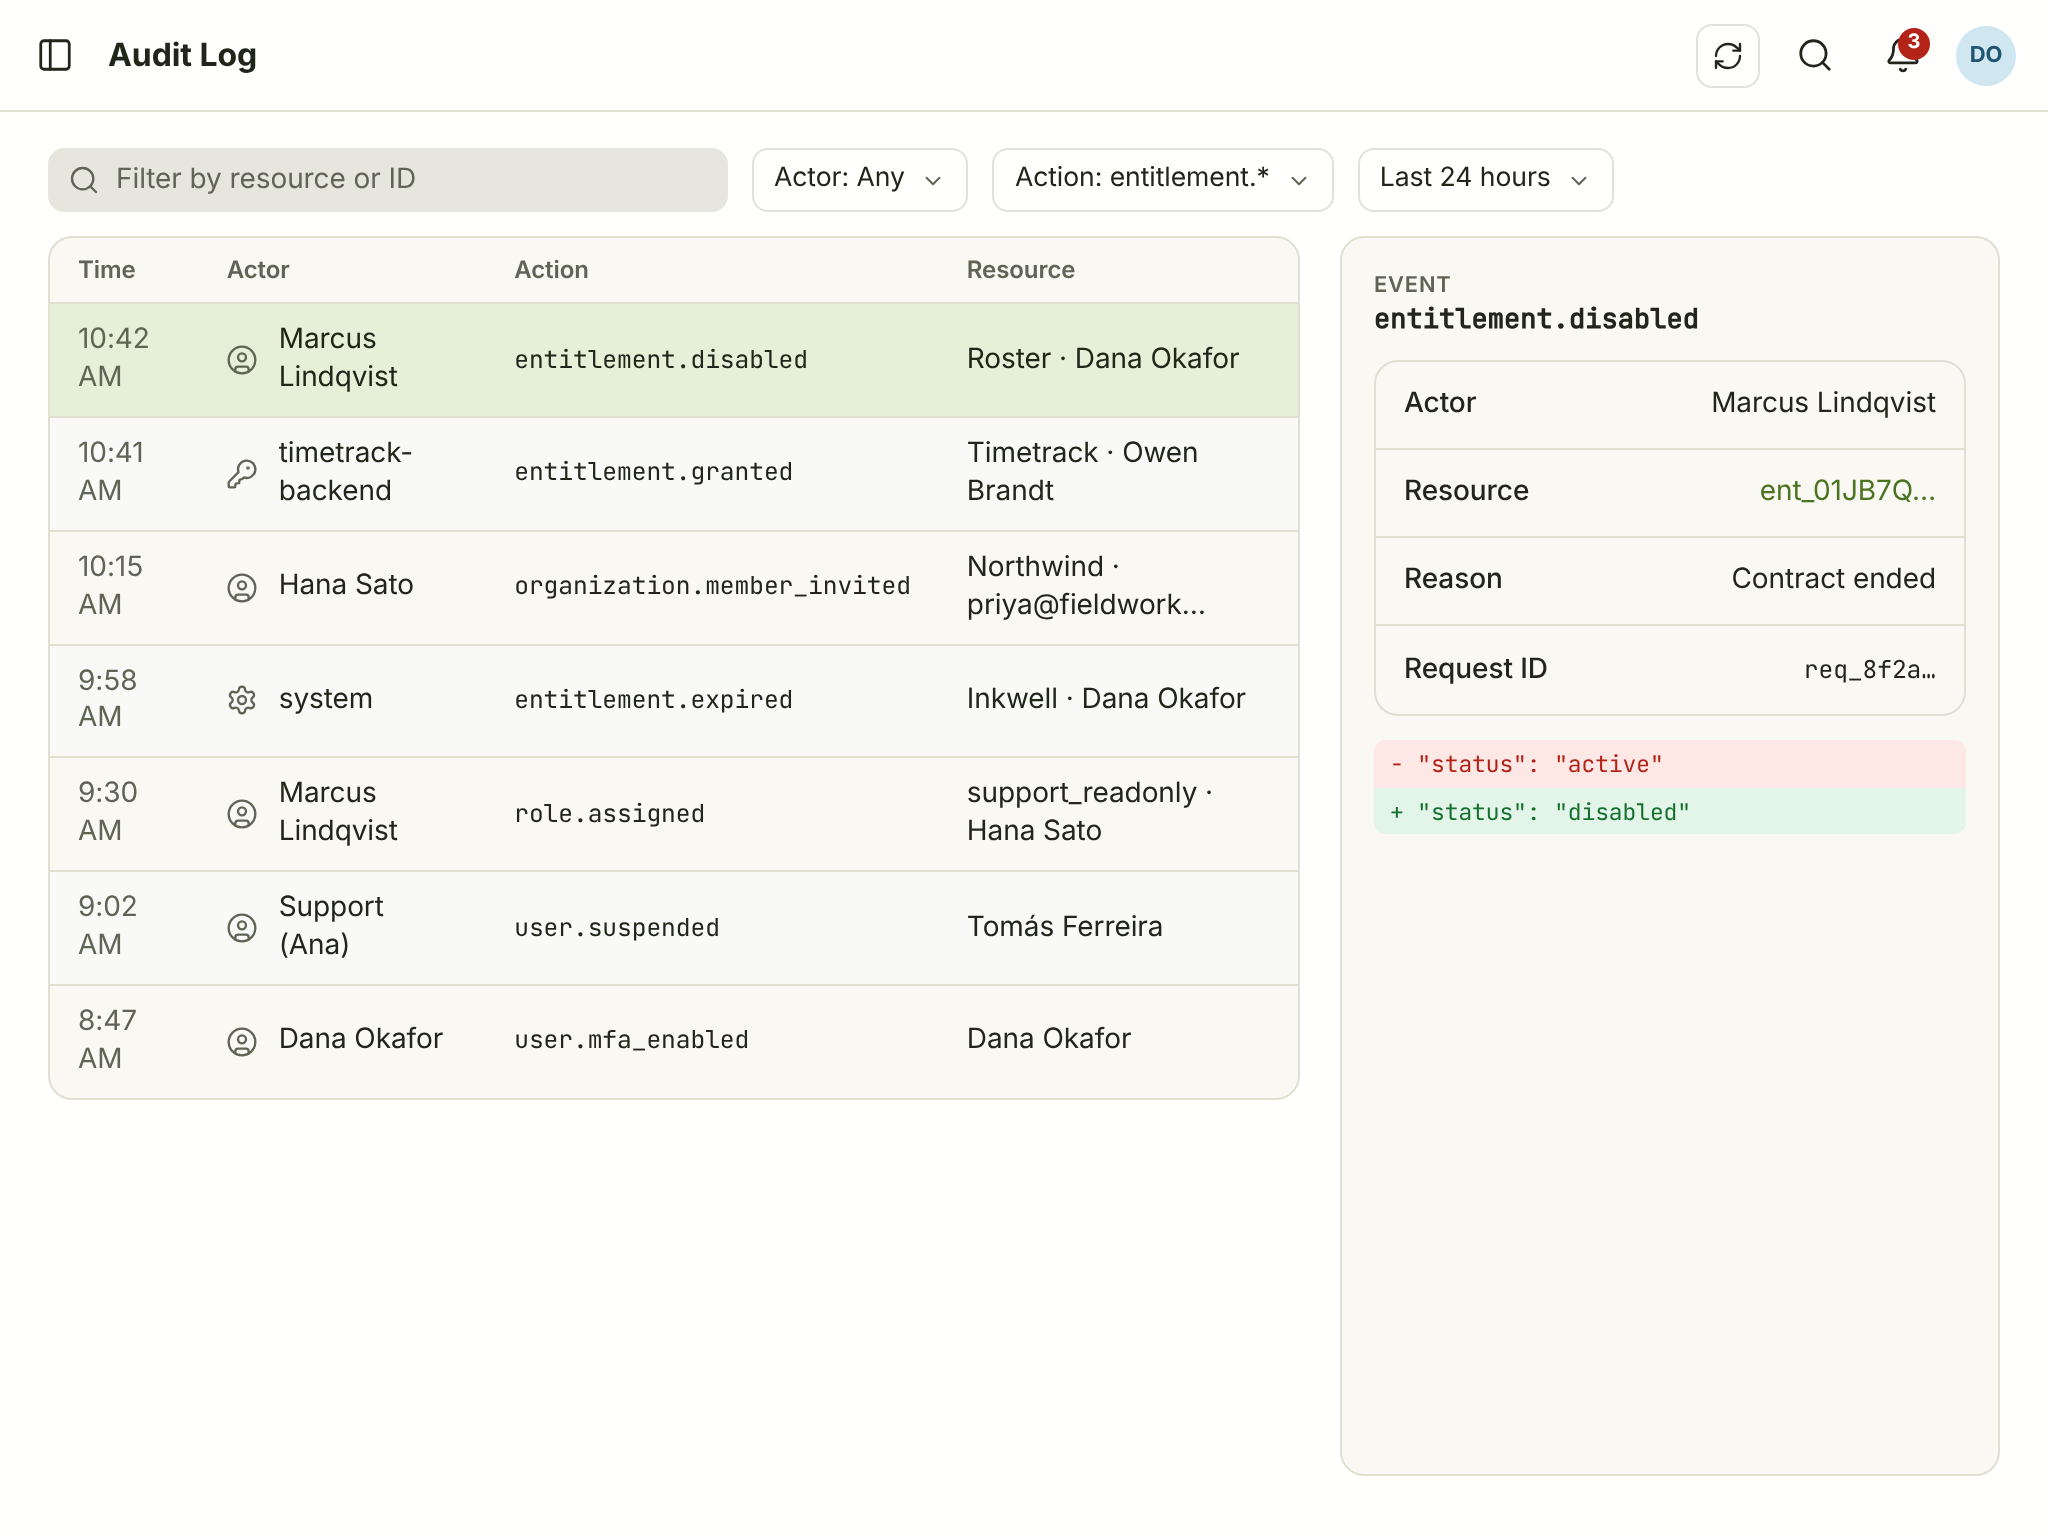Open the Action: entitlement.* filter dropdown

point(1162,180)
